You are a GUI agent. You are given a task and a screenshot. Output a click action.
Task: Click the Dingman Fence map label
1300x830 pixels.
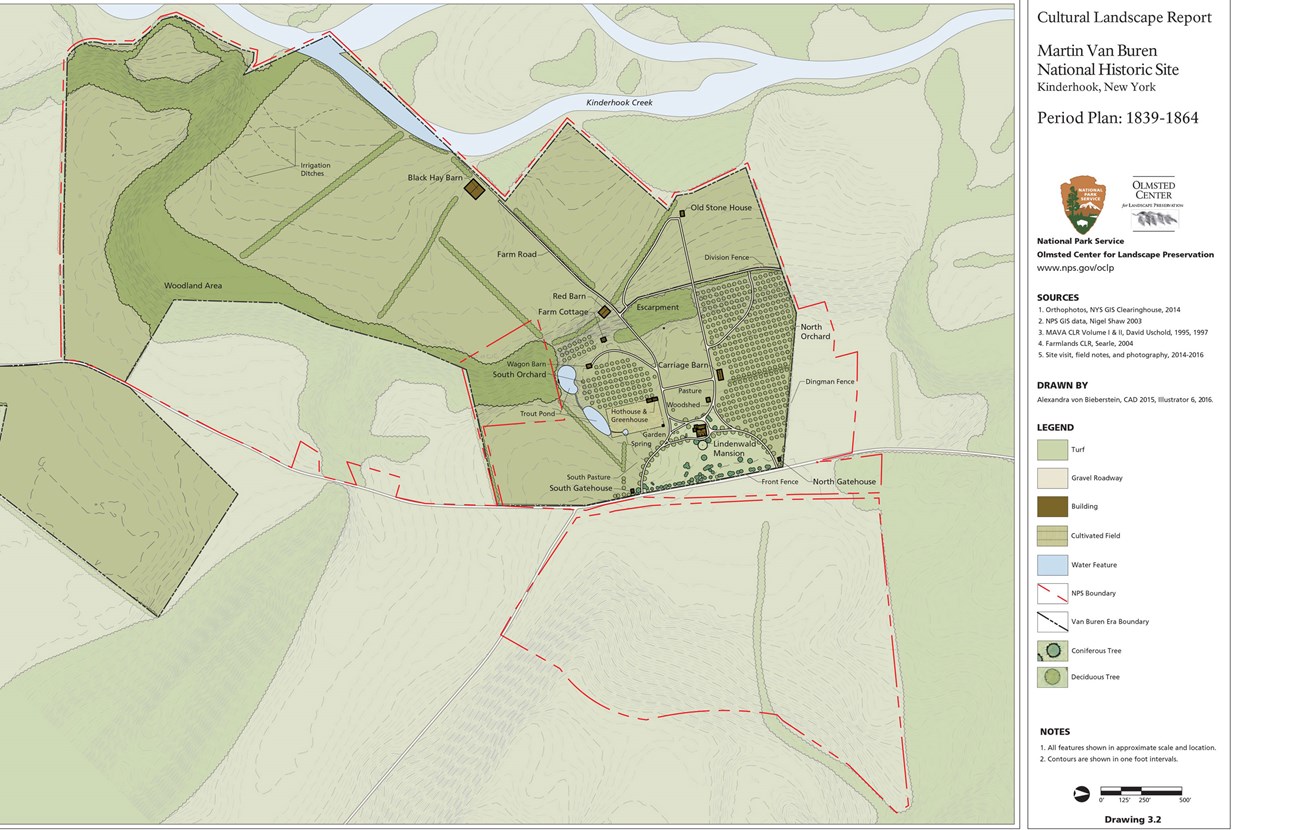coord(831,382)
